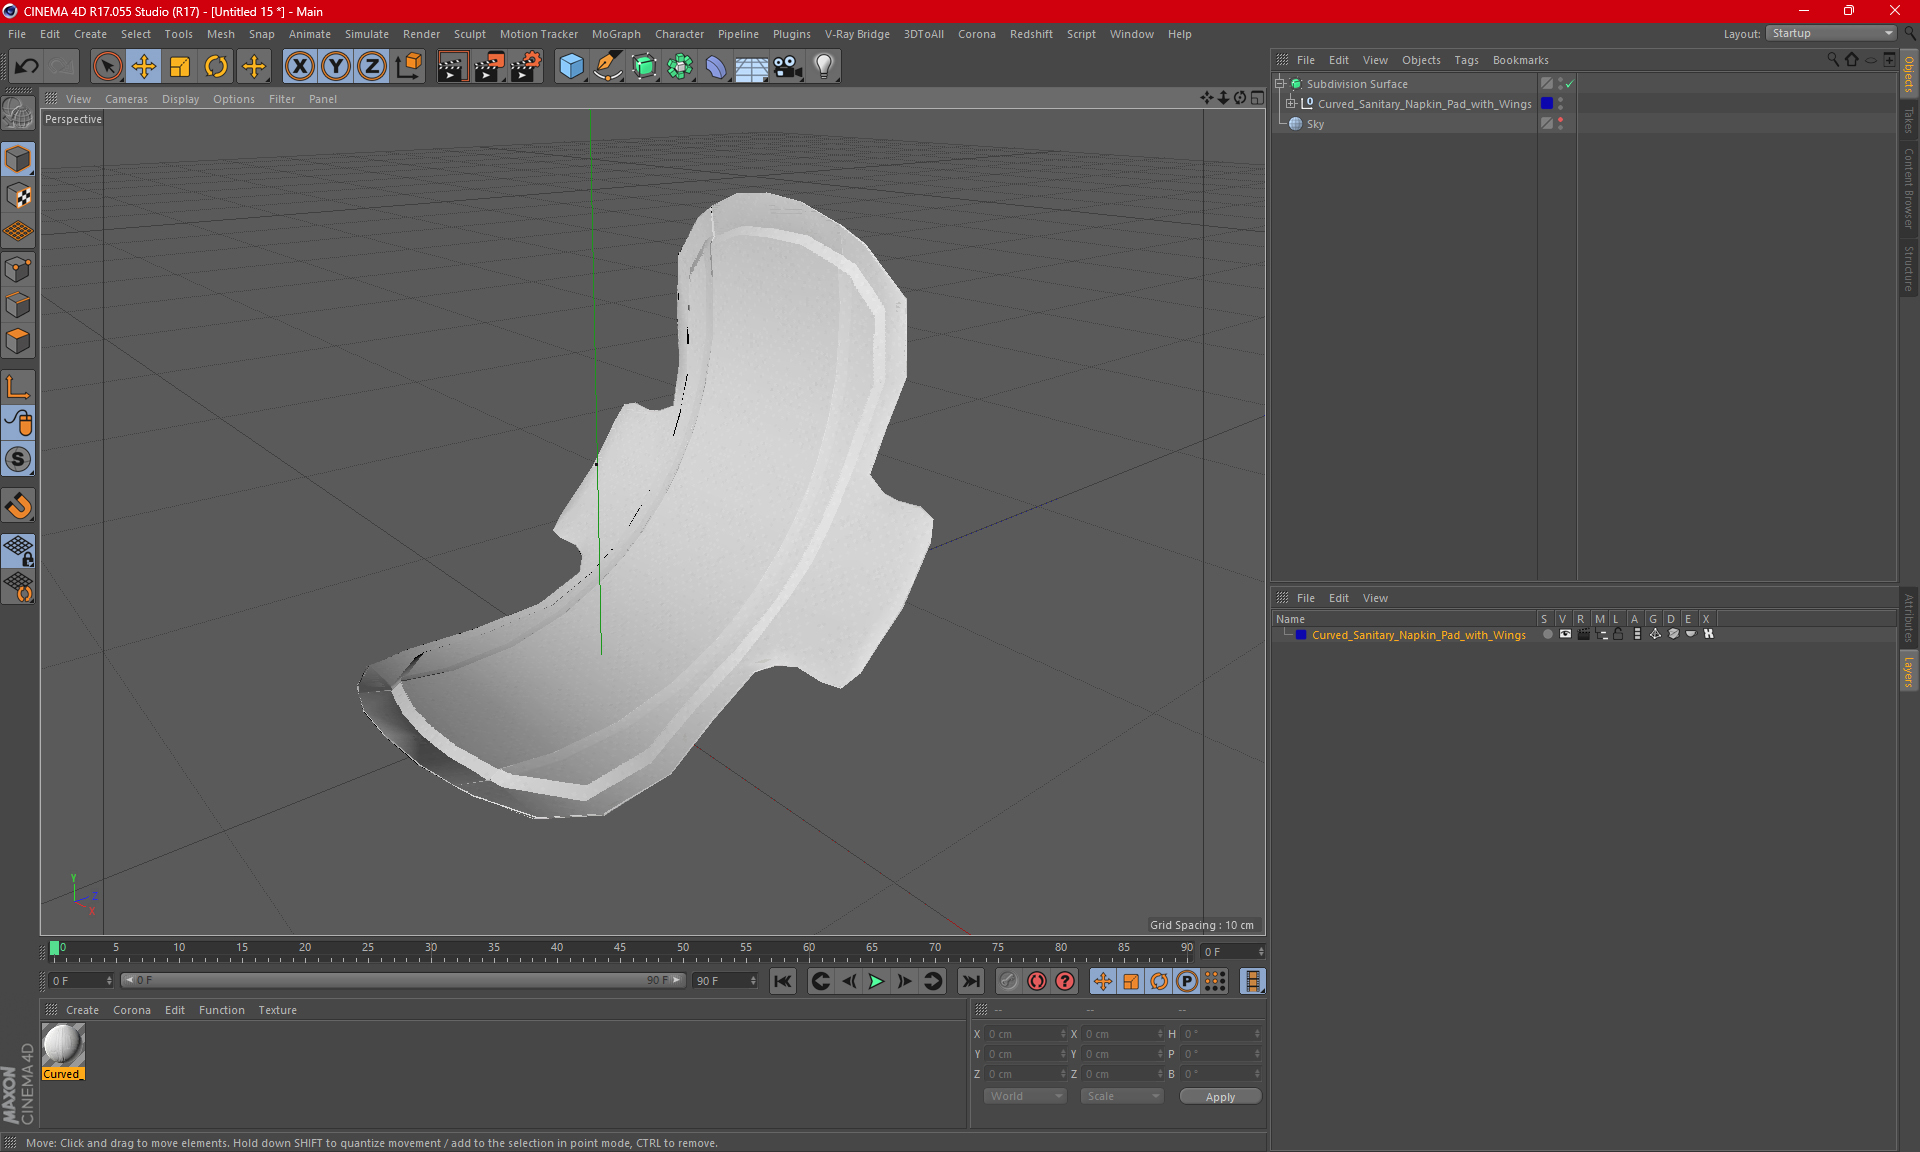
Task: Toggle viewport layout maximize icon
Action: pos(1257,98)
